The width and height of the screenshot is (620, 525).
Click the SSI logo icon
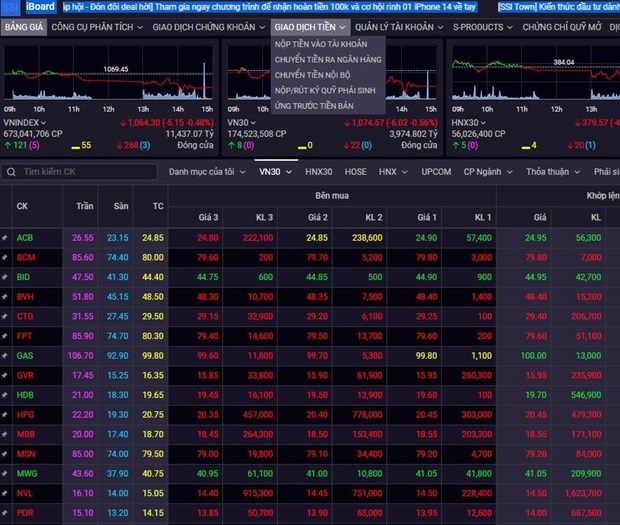[x=9, y=7]
